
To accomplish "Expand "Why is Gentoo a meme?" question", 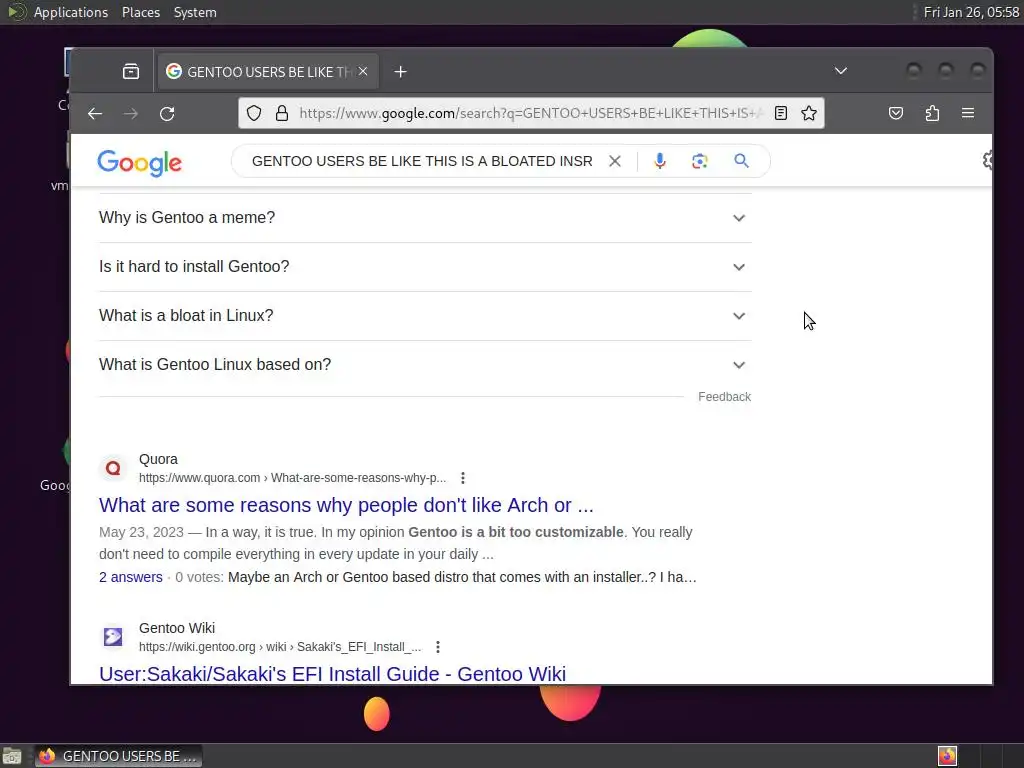I will (x=425, y=217).
